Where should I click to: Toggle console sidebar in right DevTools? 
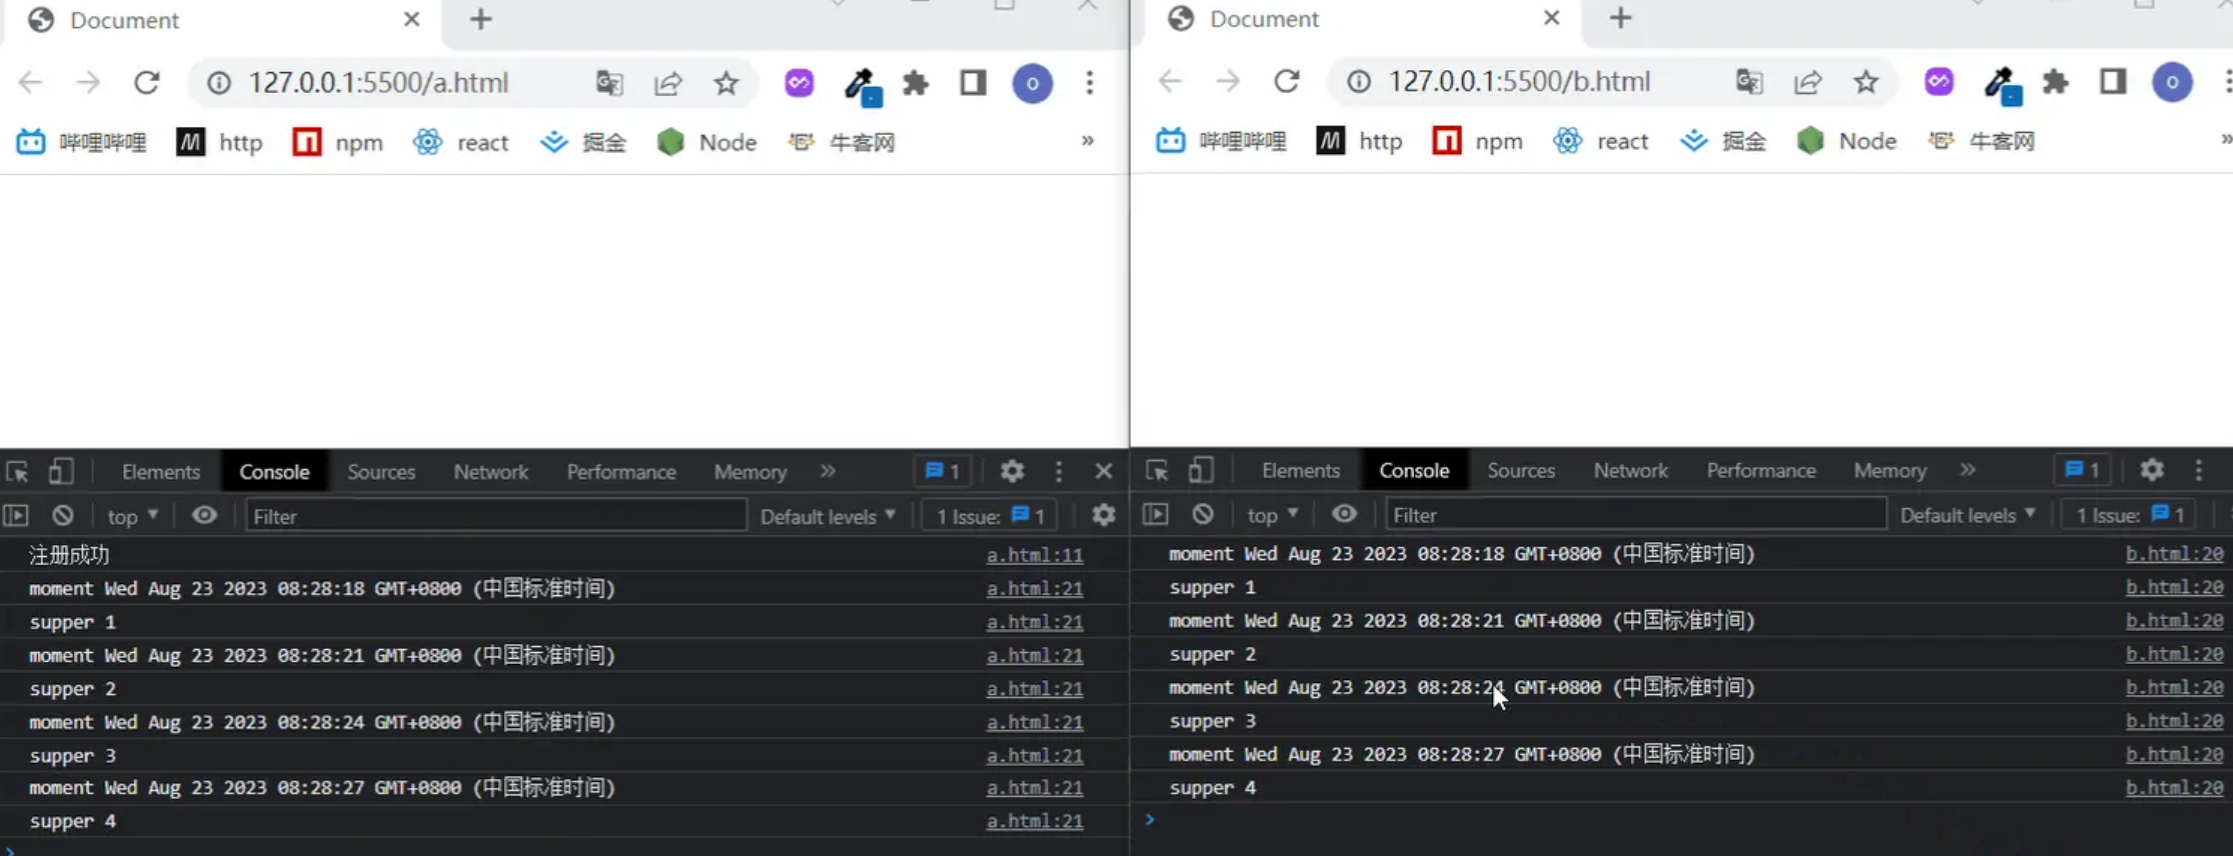[1155, 514]
